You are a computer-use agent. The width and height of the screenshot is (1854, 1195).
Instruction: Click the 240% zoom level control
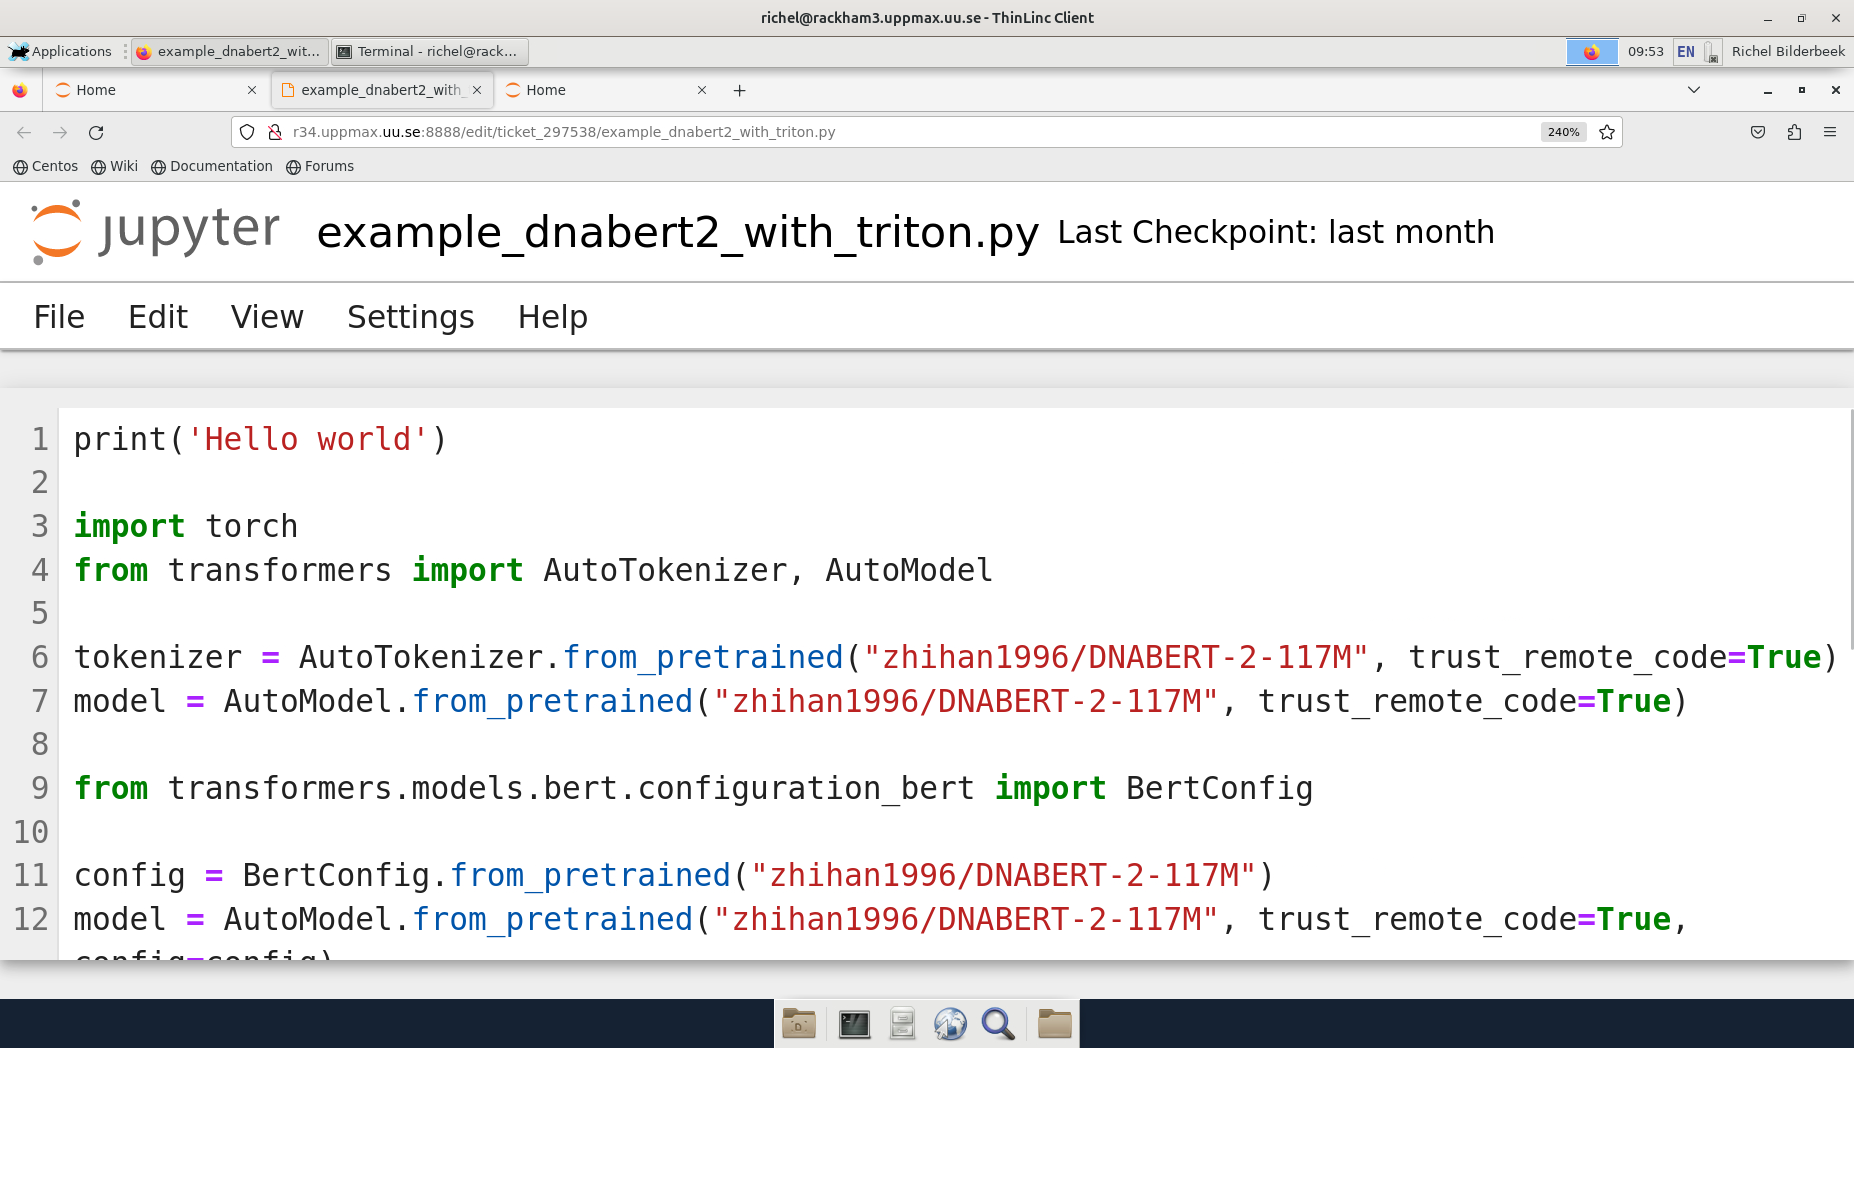point(1562,131)
